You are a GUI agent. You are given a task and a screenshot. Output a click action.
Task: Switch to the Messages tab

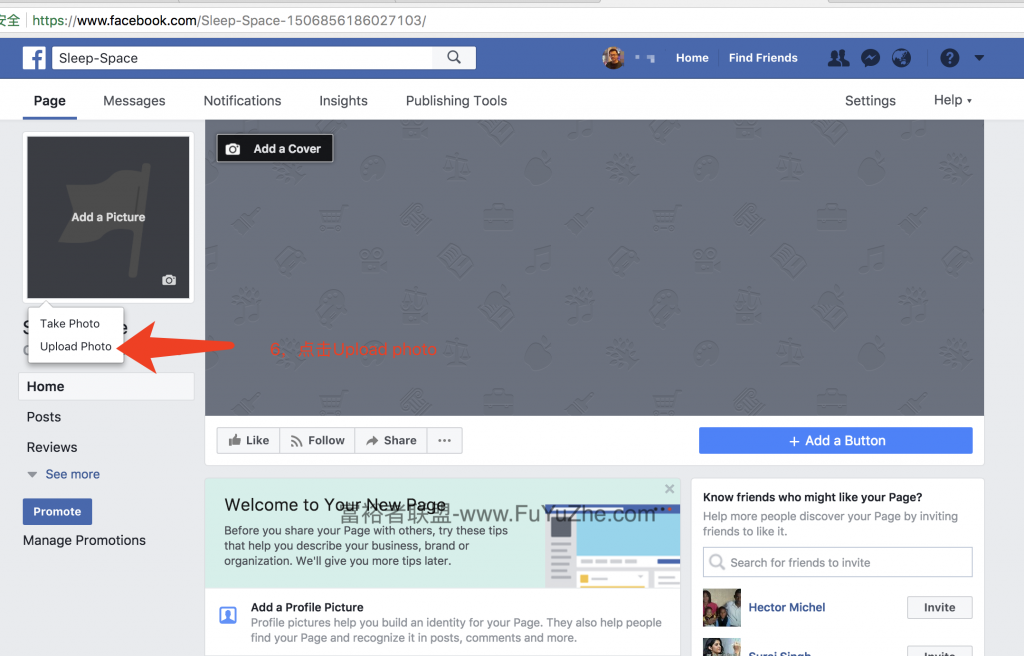pos(134,101)
